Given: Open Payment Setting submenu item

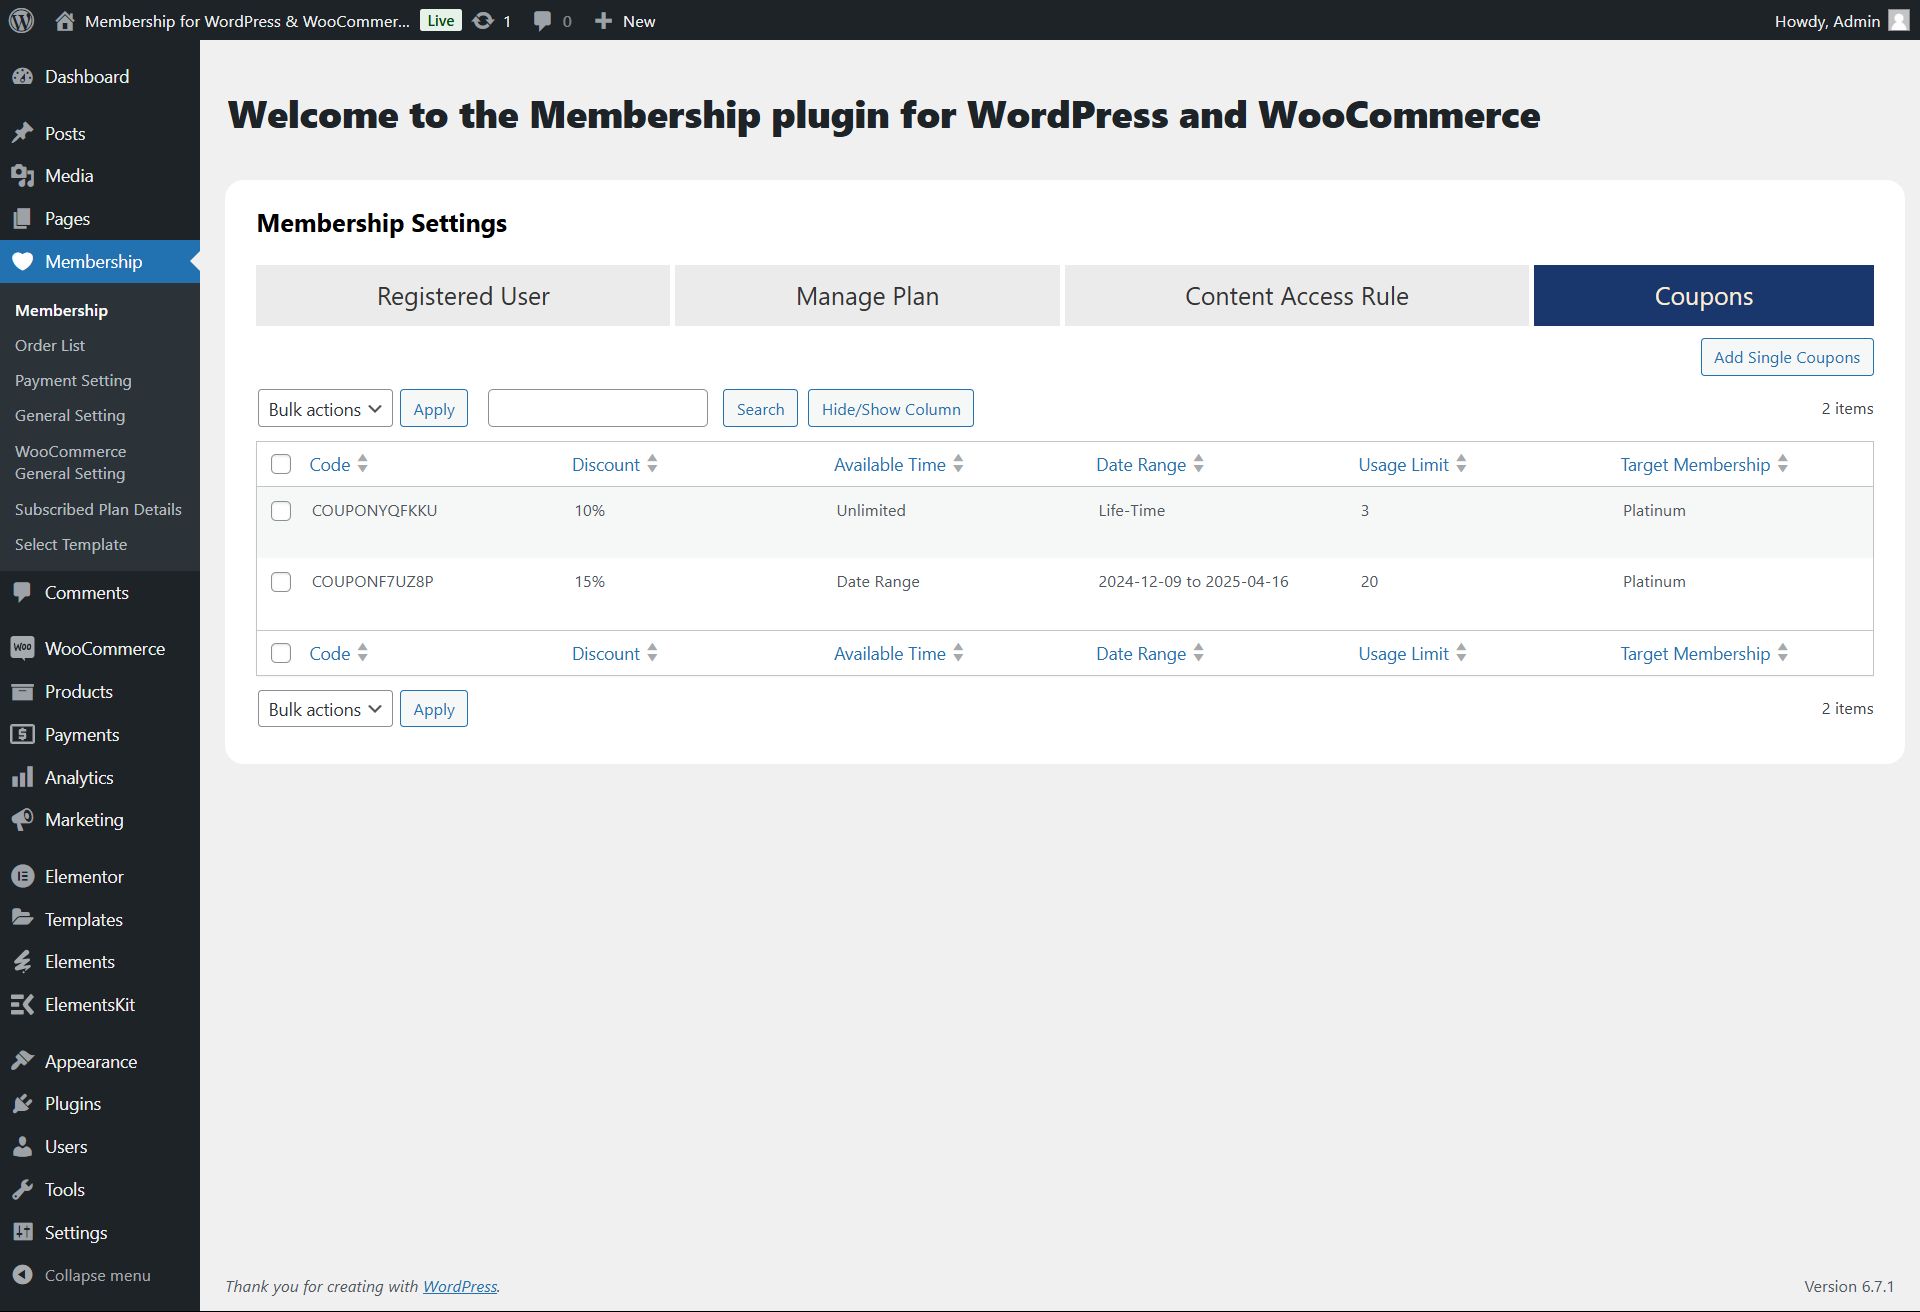Looking at the screenshot, I should point(73,380).
